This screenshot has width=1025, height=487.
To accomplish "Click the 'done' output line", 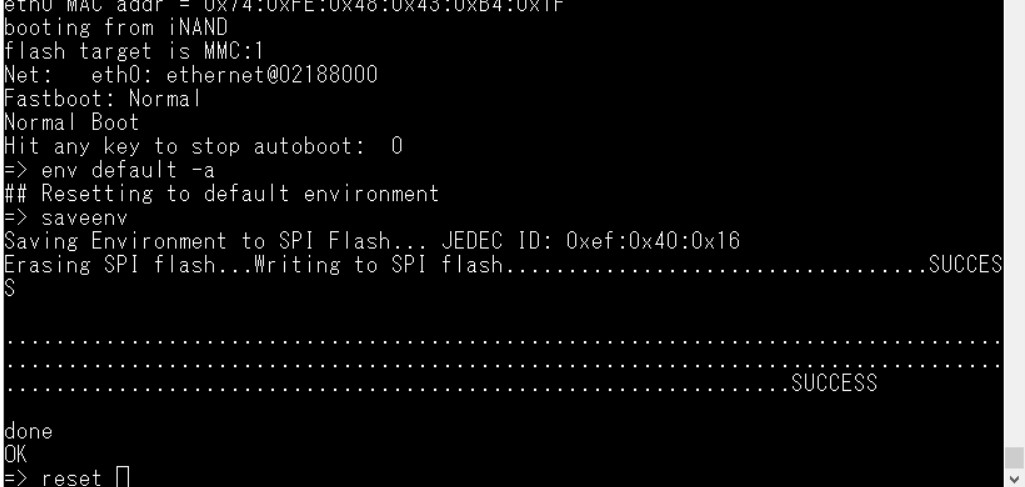I will pyautogui.click(x=28, y=432).
